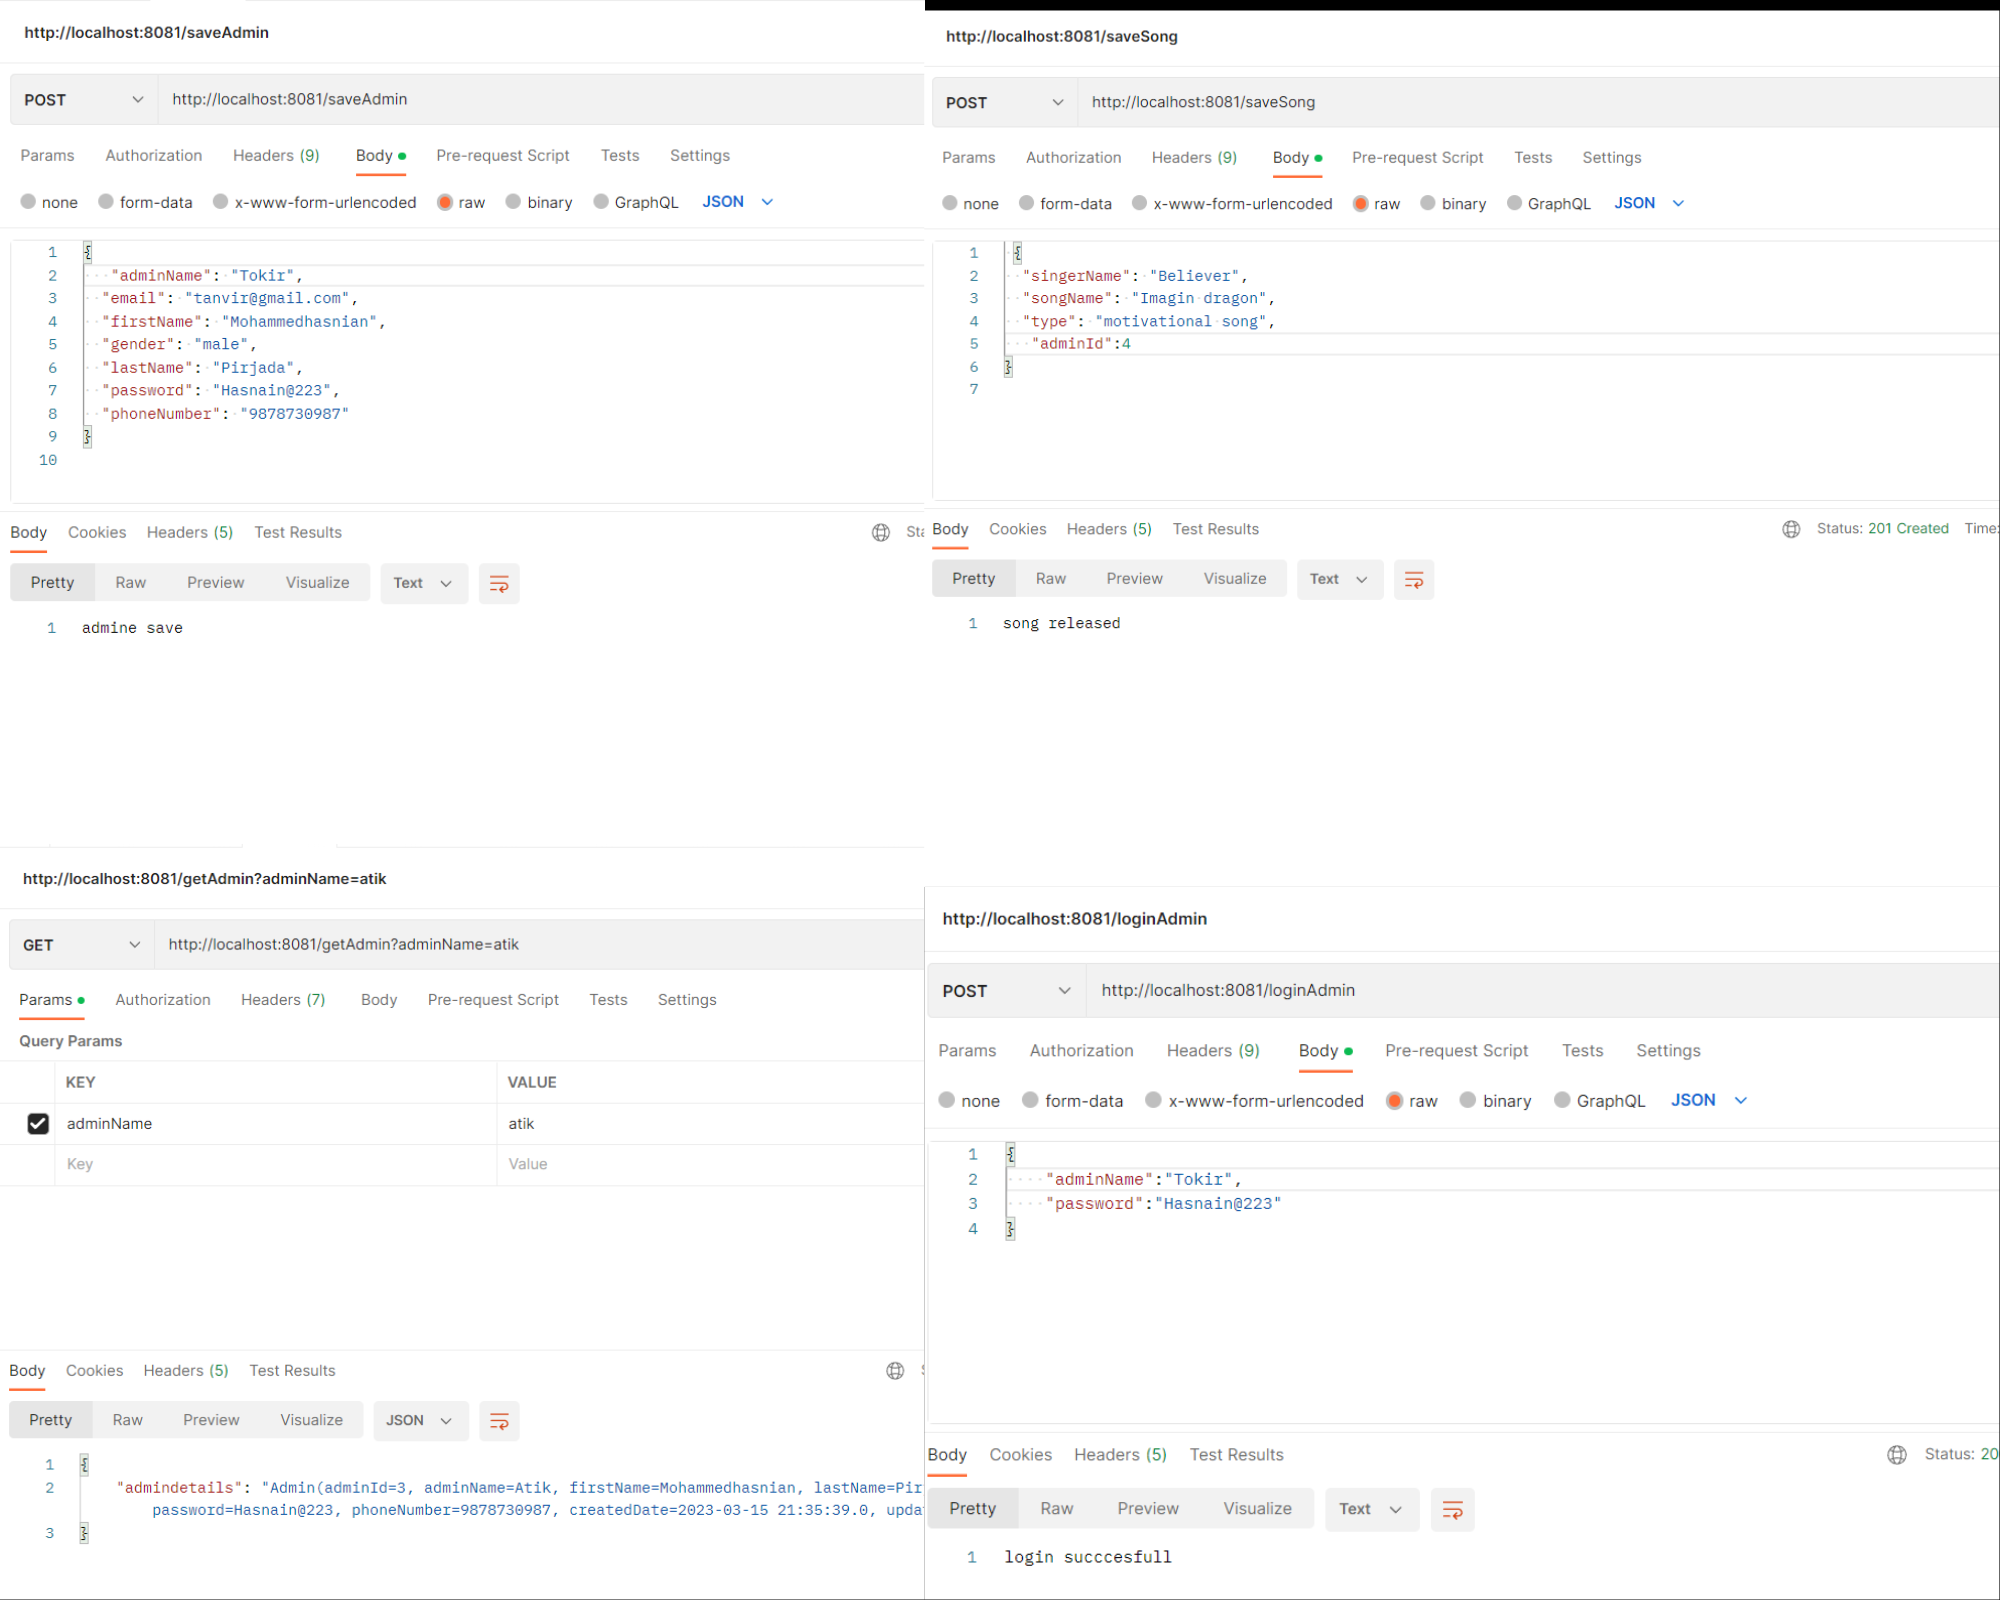Switch to the Headers tab in saveSong request

pos(1193,157)
